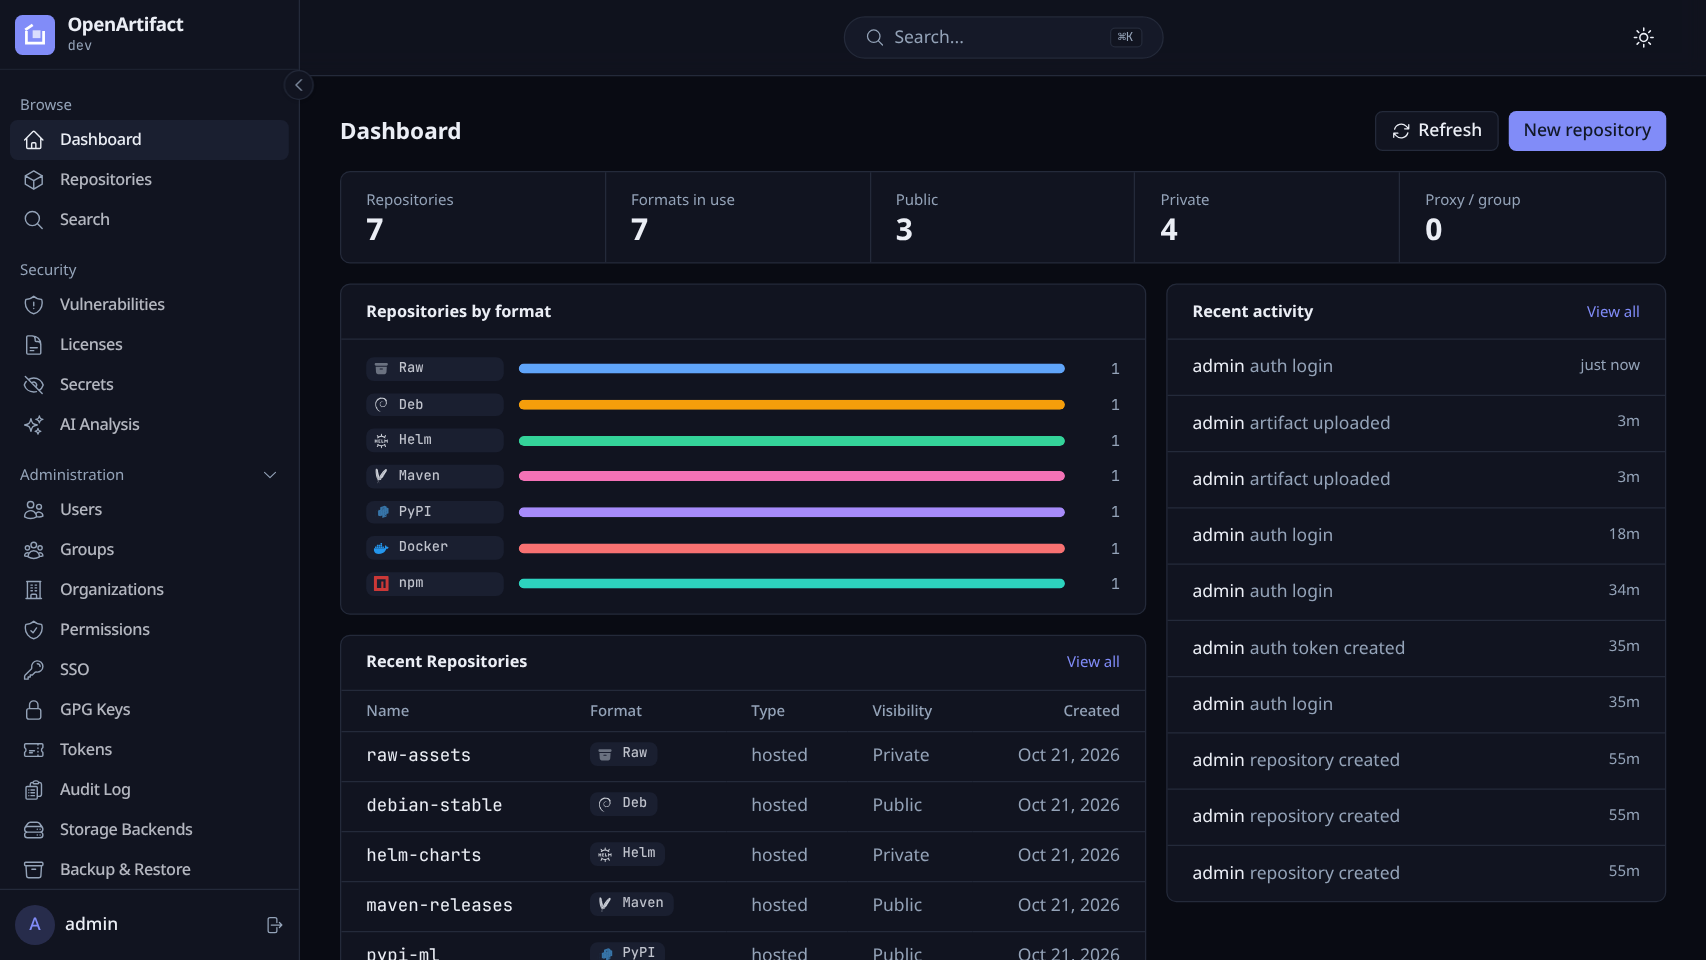
Task: Click the Docker format label chip
Action: (434, 548)
